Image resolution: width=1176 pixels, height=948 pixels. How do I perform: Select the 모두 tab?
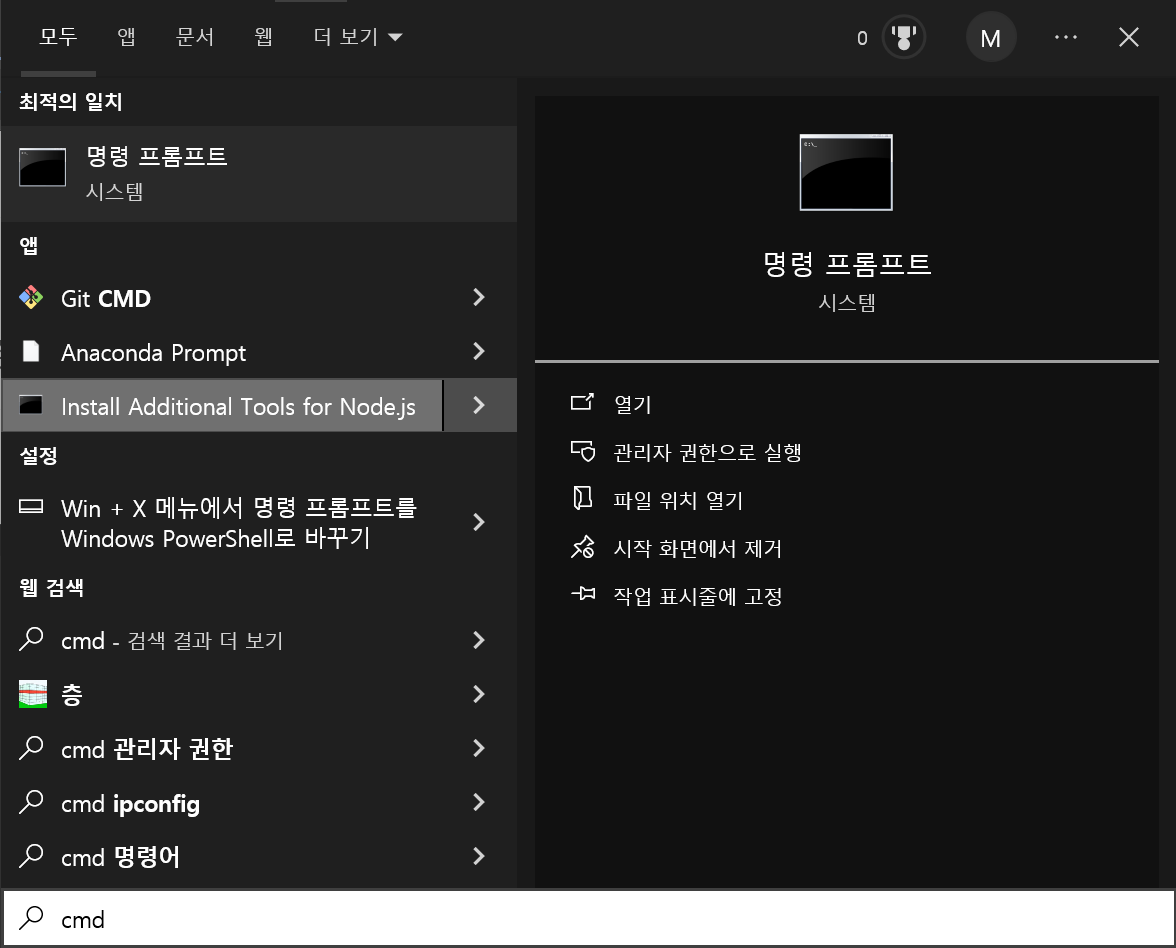tap(58, 37)
